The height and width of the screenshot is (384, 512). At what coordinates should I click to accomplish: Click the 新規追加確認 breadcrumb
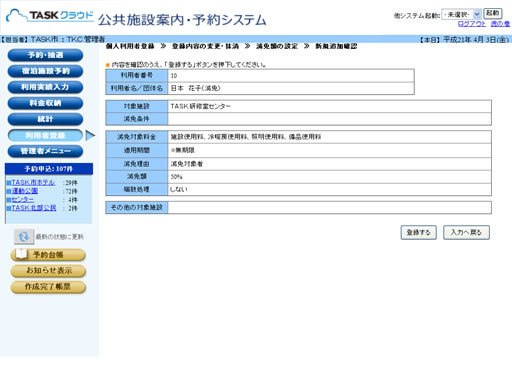tap(336, 46)
